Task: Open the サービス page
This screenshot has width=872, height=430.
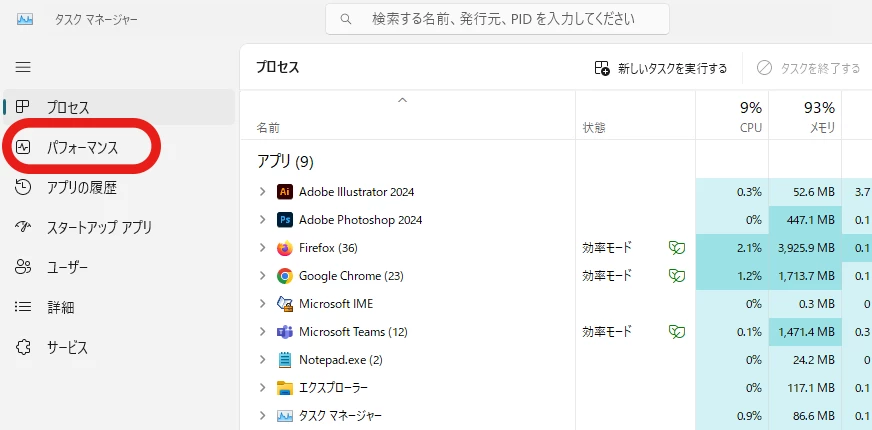Action: coord(119,348)
